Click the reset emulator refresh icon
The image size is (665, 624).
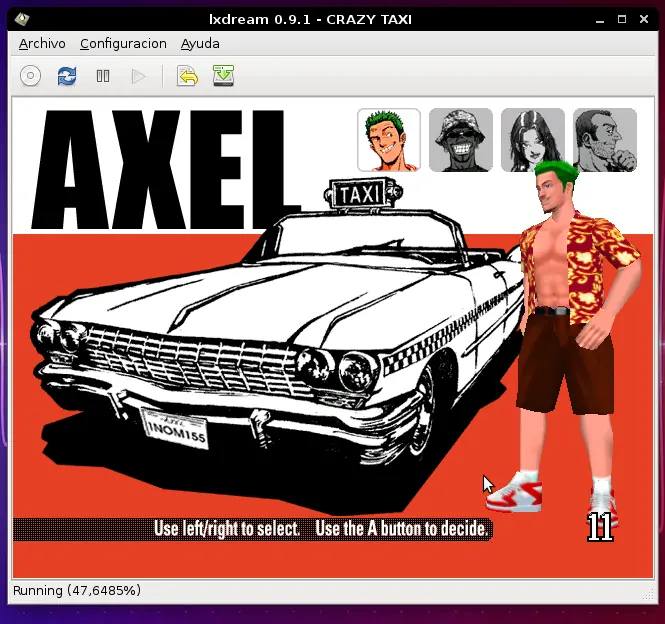[x=67, y=76]
